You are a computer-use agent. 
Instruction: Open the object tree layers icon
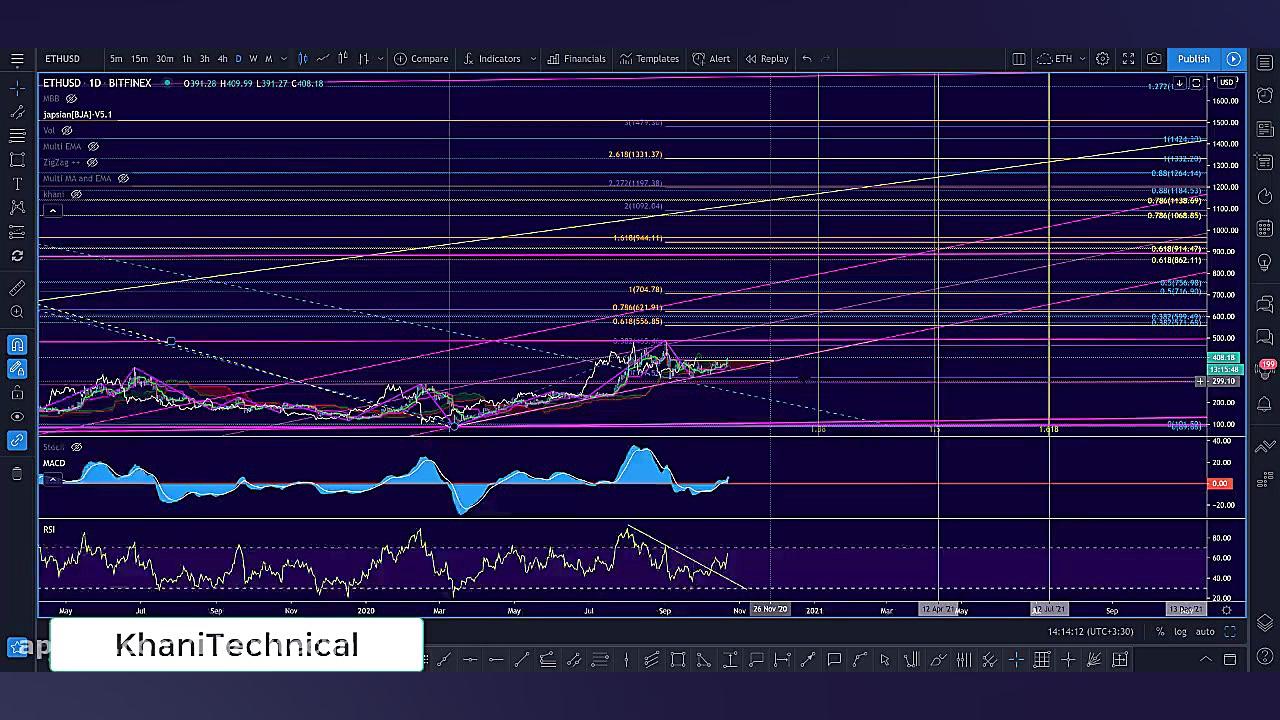pyautogui.click(x=1265, y=623)
